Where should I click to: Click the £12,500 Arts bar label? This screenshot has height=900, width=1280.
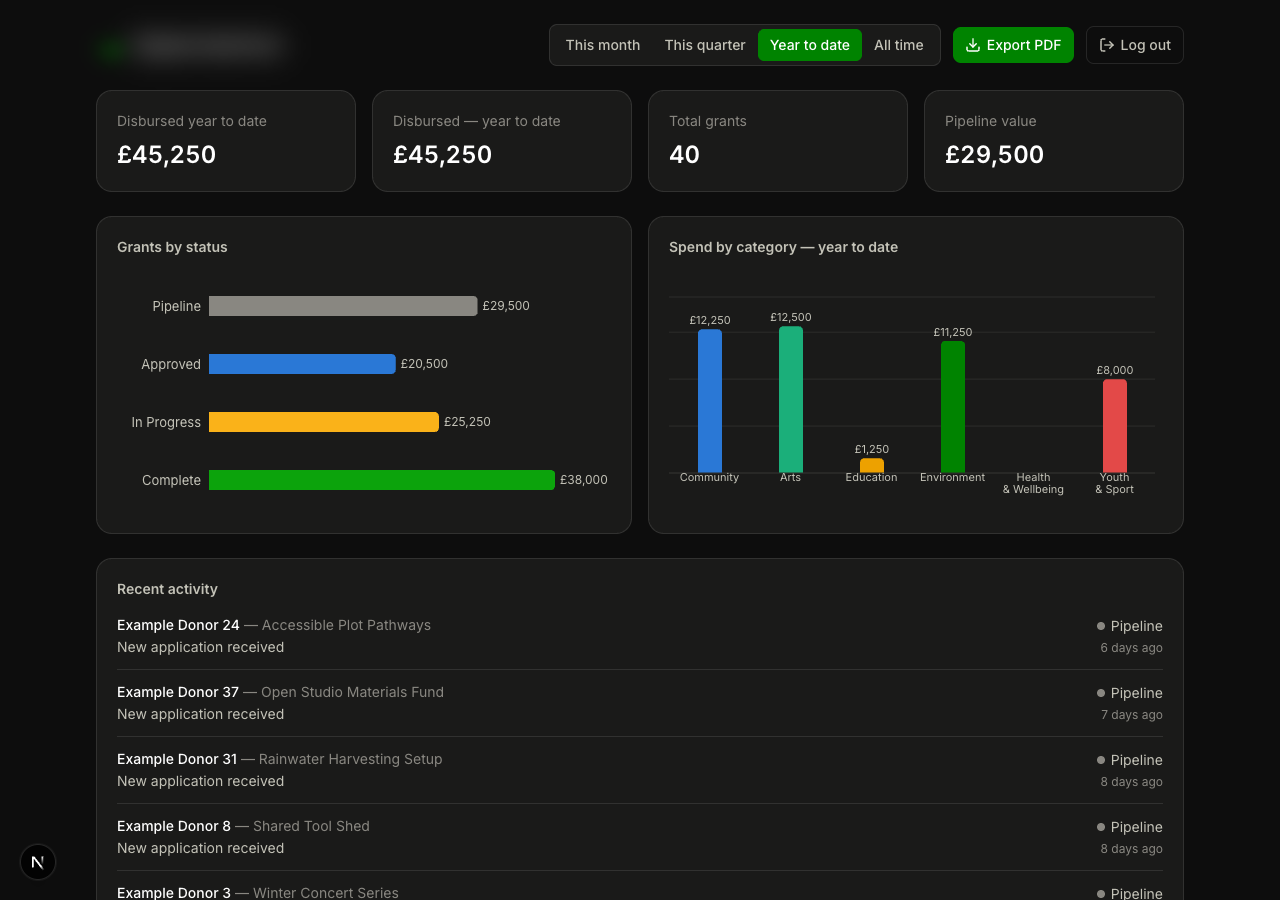coord(791,317)
